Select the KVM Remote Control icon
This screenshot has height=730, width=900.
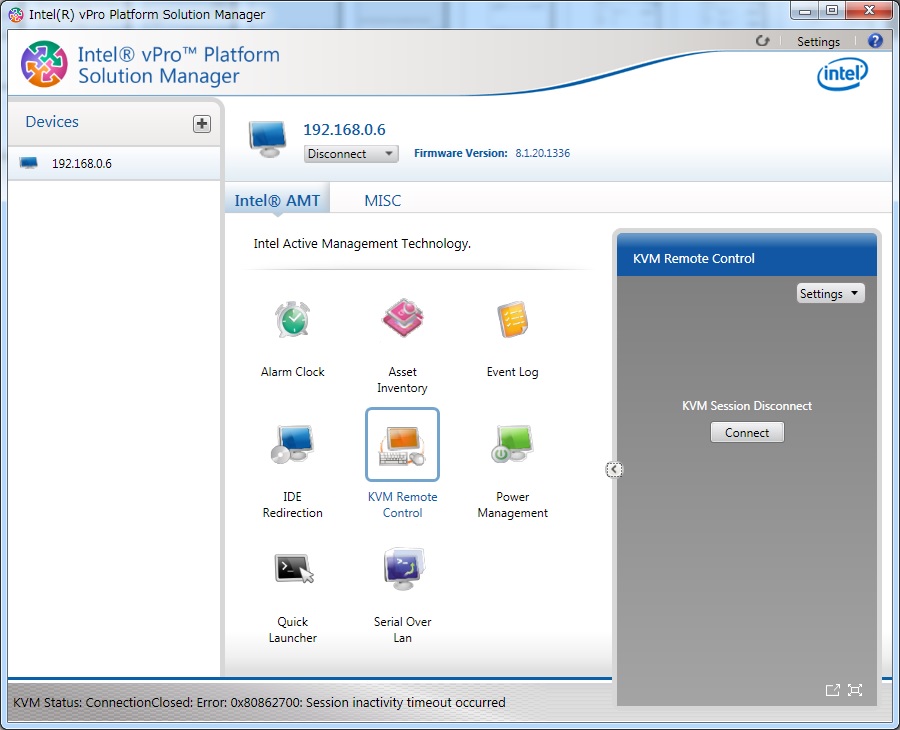point(402,446)
